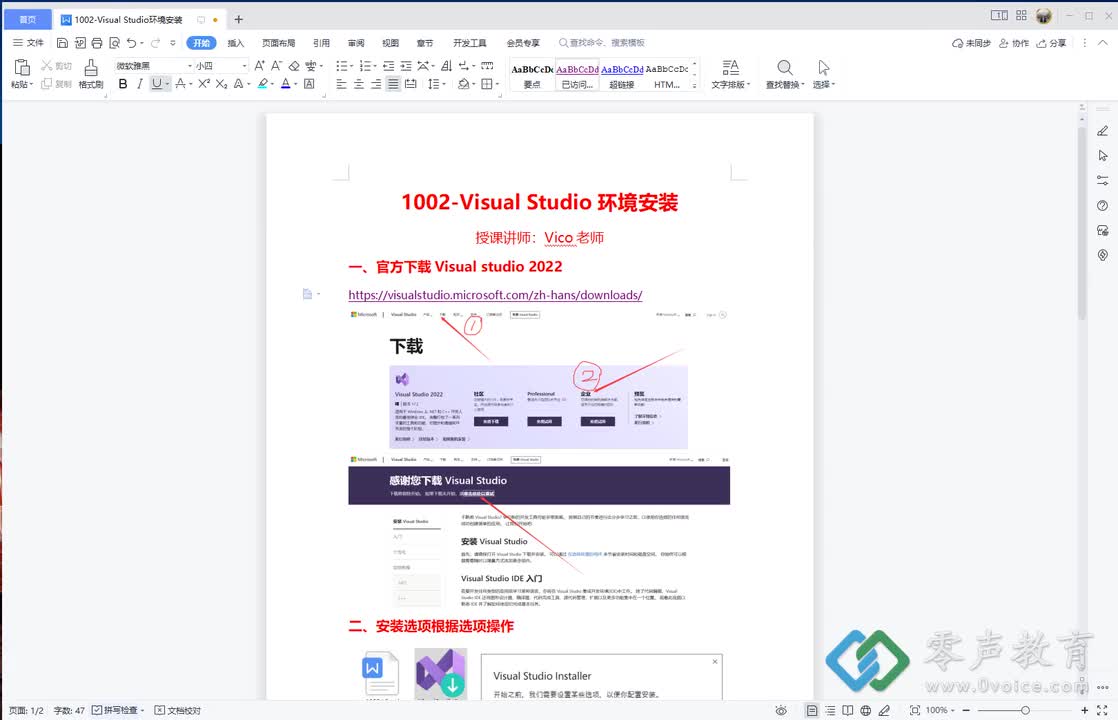The height and width of the screenshot is (720, 1118).
Task: Toggle the Spell Check (拼写检查) checkbox
Action: [97, 710]
